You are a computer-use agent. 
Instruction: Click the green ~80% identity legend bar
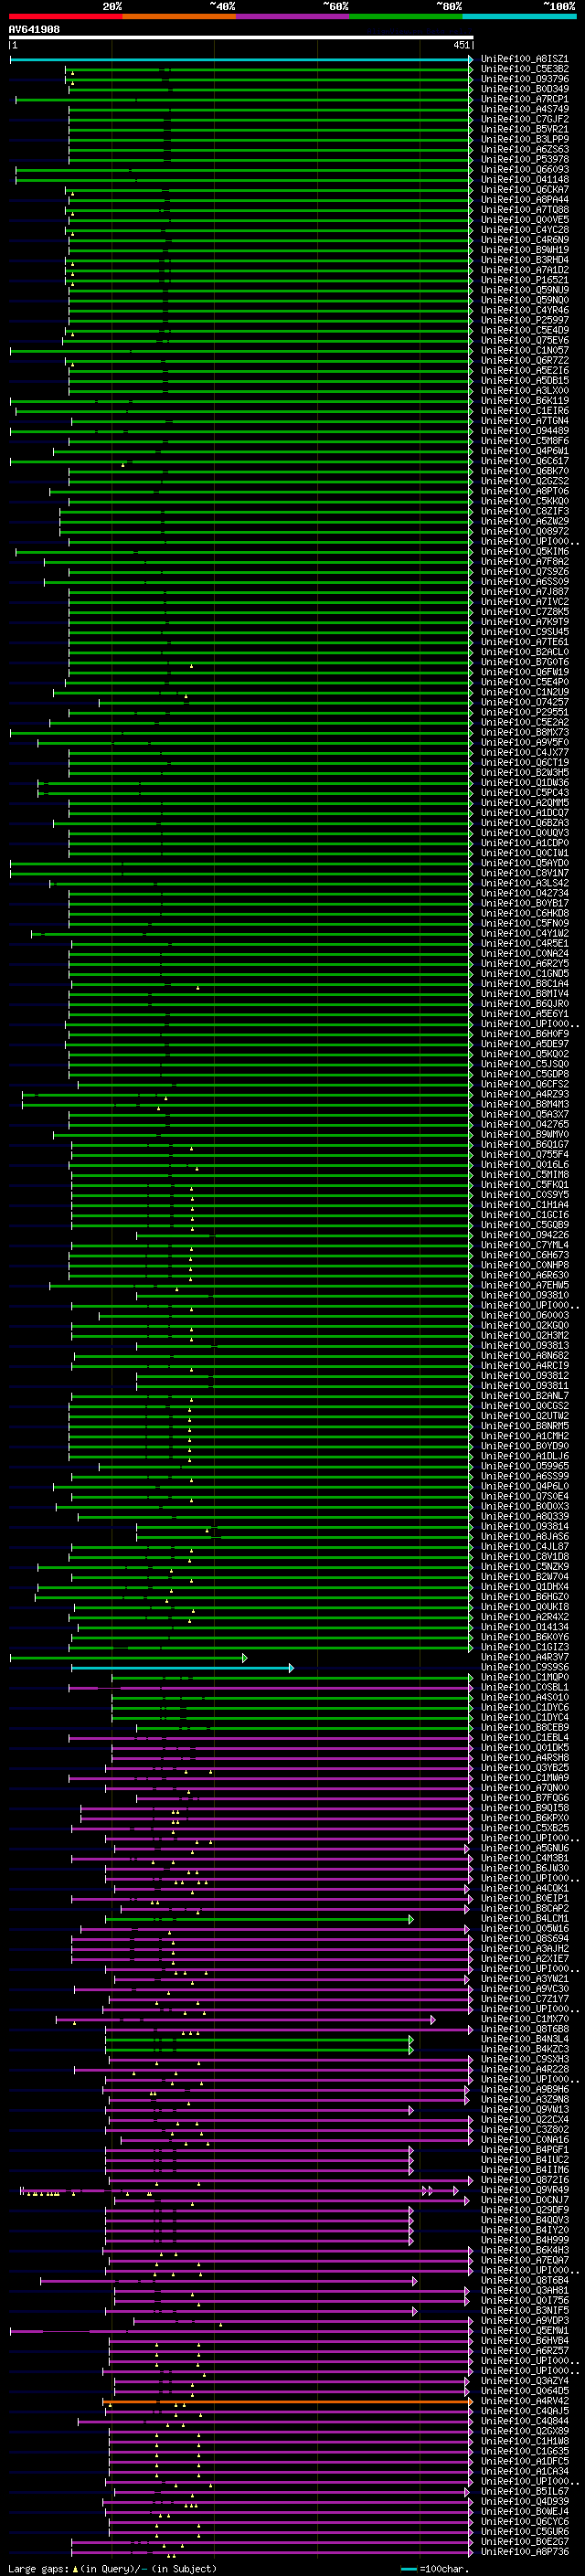coord(405,16)
